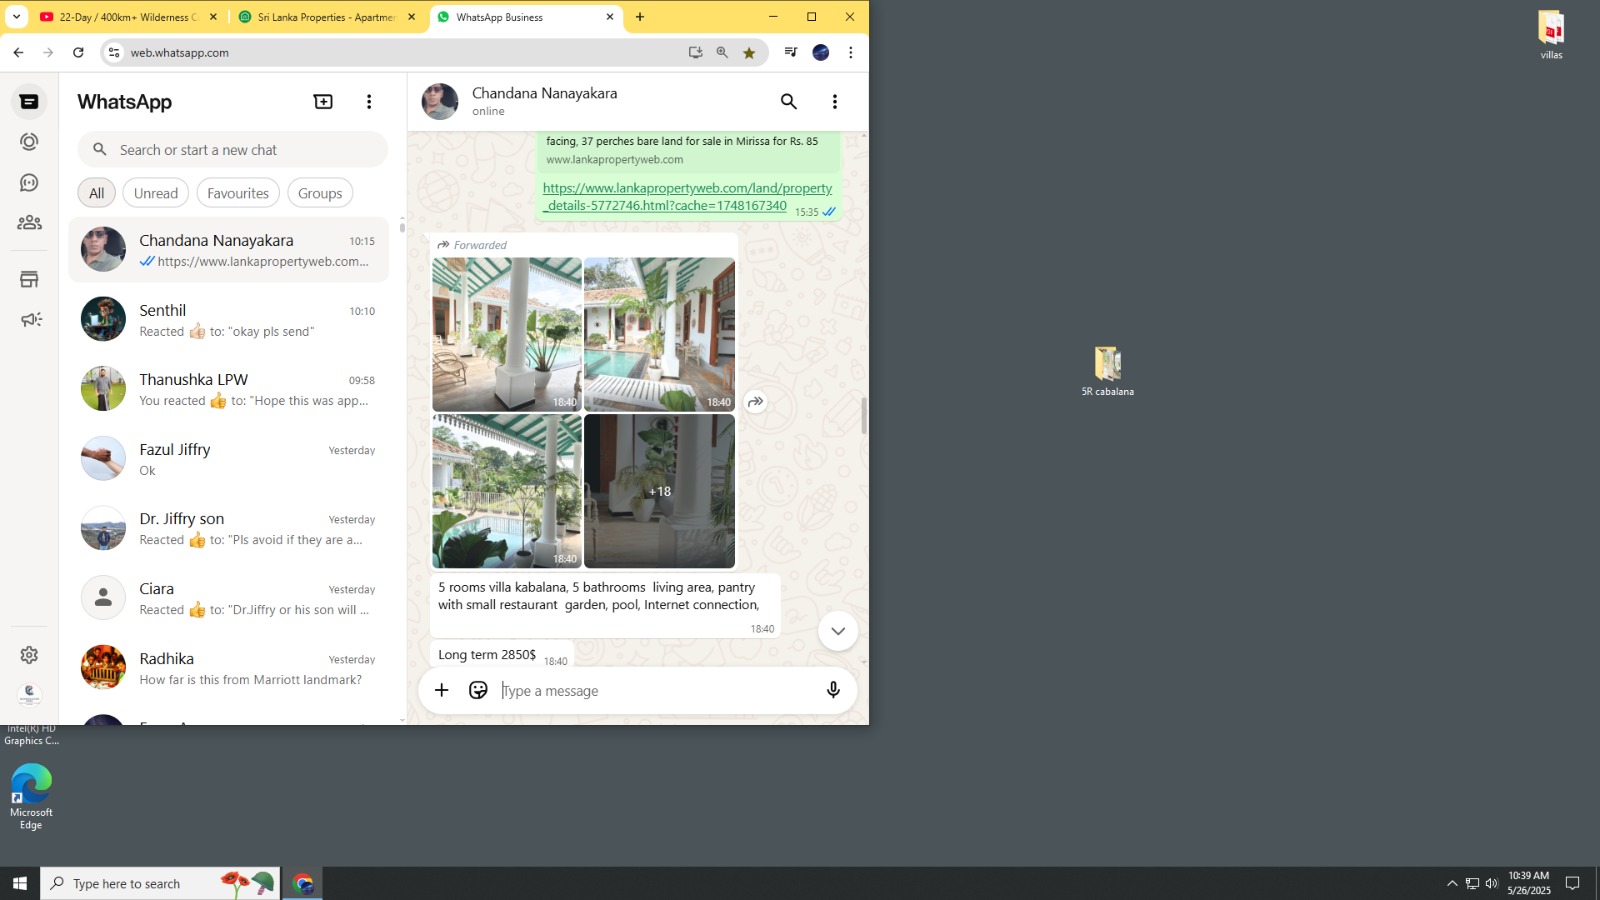Image resolution: width=1600 pixels, height=900 pixels.
Task: Open the lankapropertyweb land property link
Action: (687, 197)
